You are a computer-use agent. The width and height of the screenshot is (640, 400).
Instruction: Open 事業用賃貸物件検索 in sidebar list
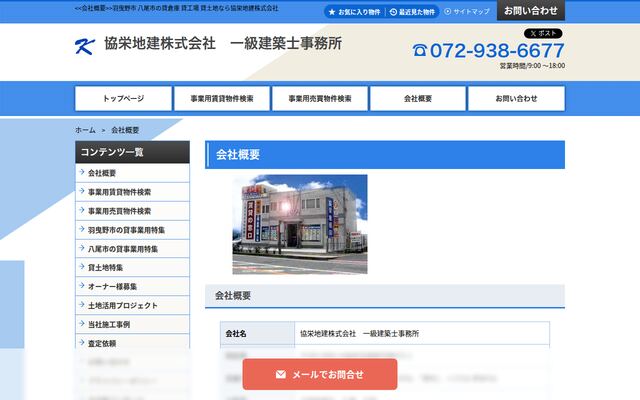point(132,192)
